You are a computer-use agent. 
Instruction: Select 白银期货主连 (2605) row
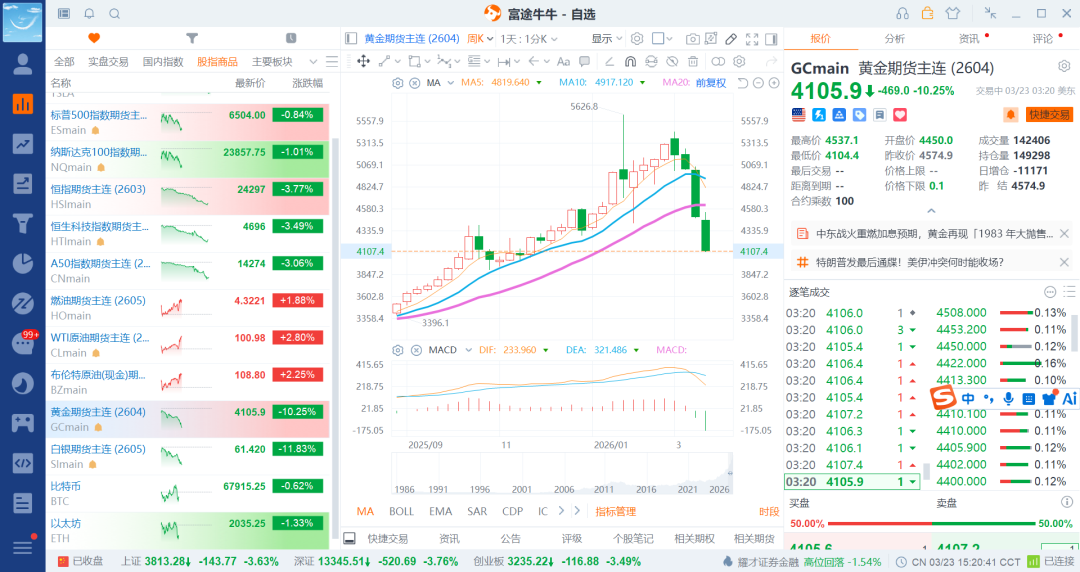[187, 456]
